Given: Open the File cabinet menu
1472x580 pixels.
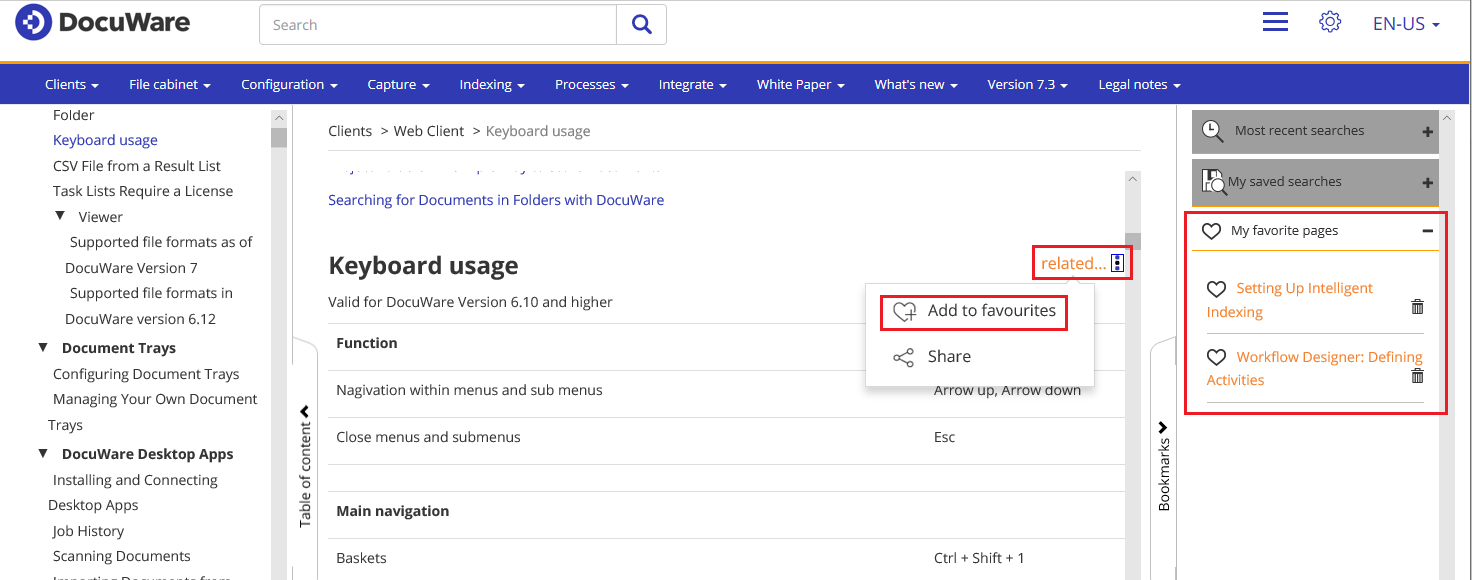Looking at the screenshot, I should tap(169, 85).
